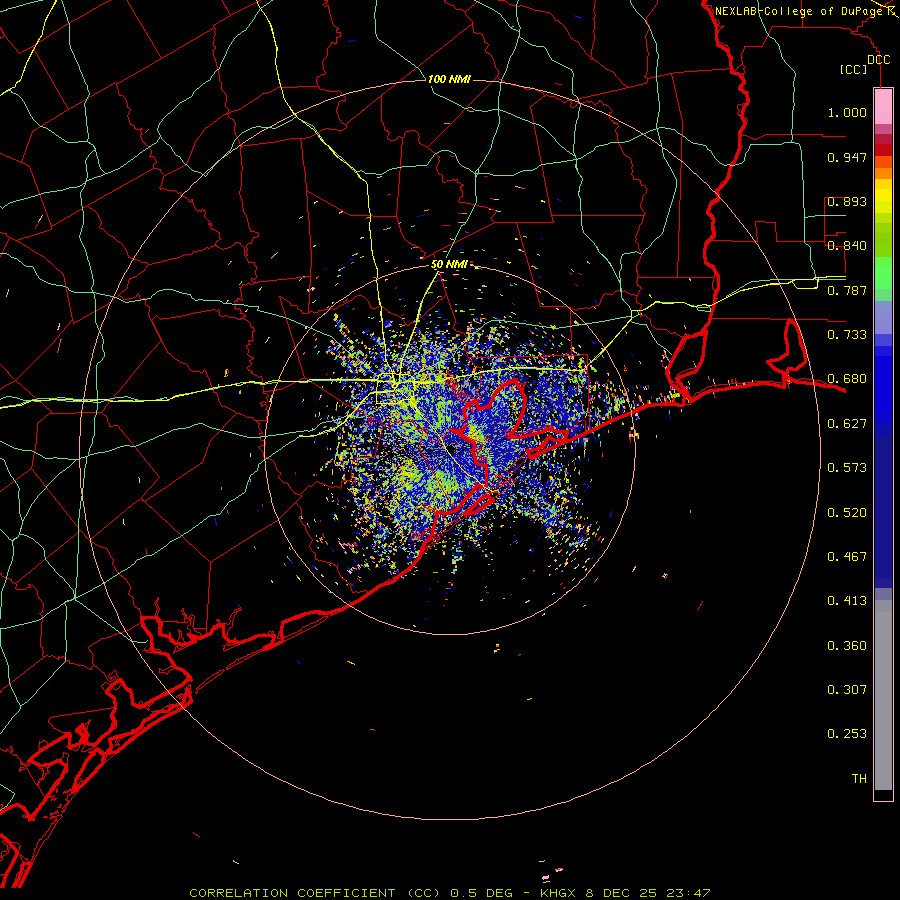This screenshot has width=900, height=900.
Task: Select the 0.573 scale value
Action: [847, 468]
